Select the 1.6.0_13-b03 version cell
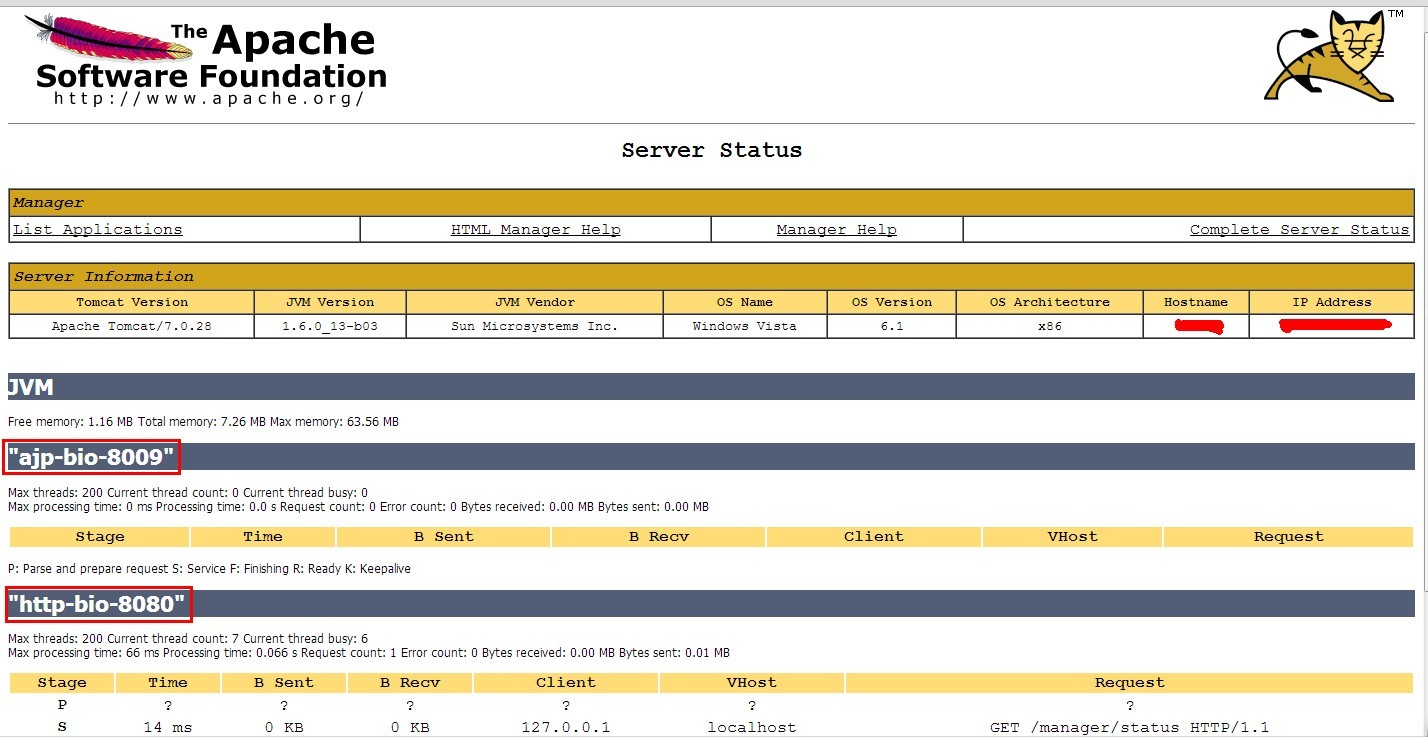 330,326
